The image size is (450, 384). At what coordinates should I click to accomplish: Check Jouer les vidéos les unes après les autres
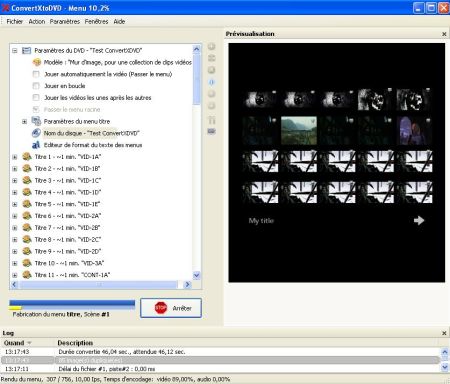pos(36,98)
